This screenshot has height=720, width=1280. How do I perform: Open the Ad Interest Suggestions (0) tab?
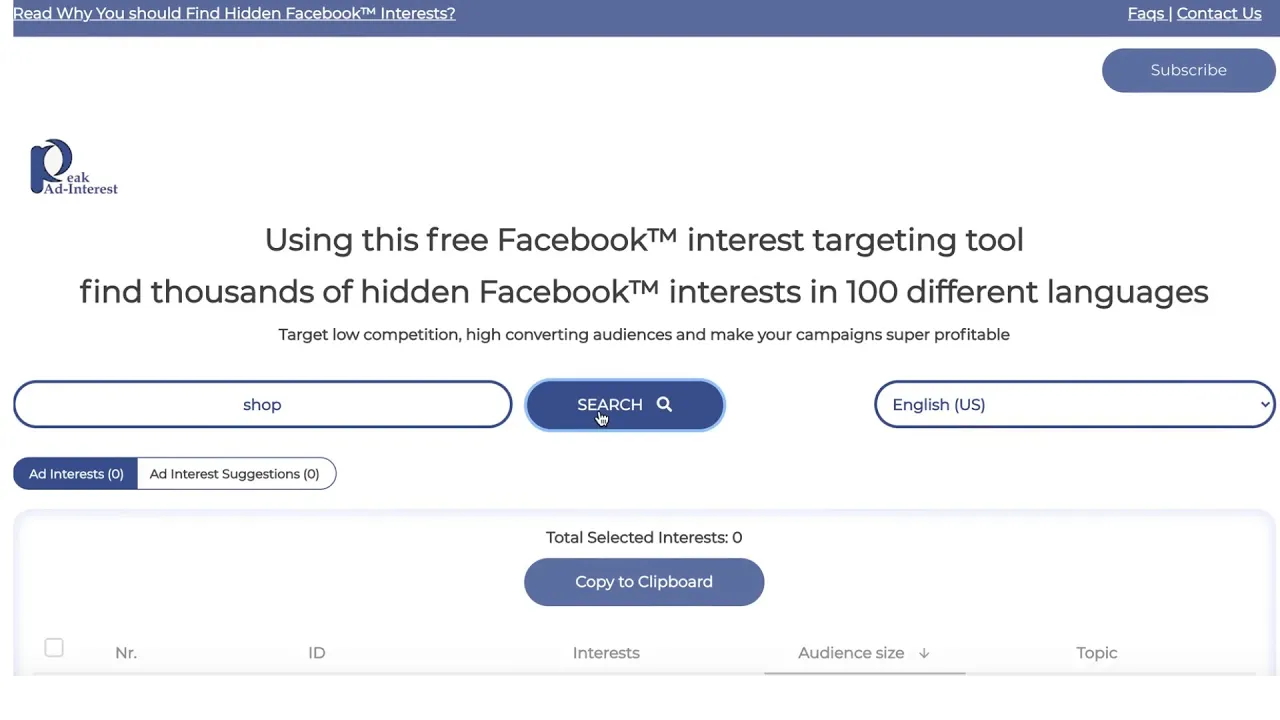(234, 474)
